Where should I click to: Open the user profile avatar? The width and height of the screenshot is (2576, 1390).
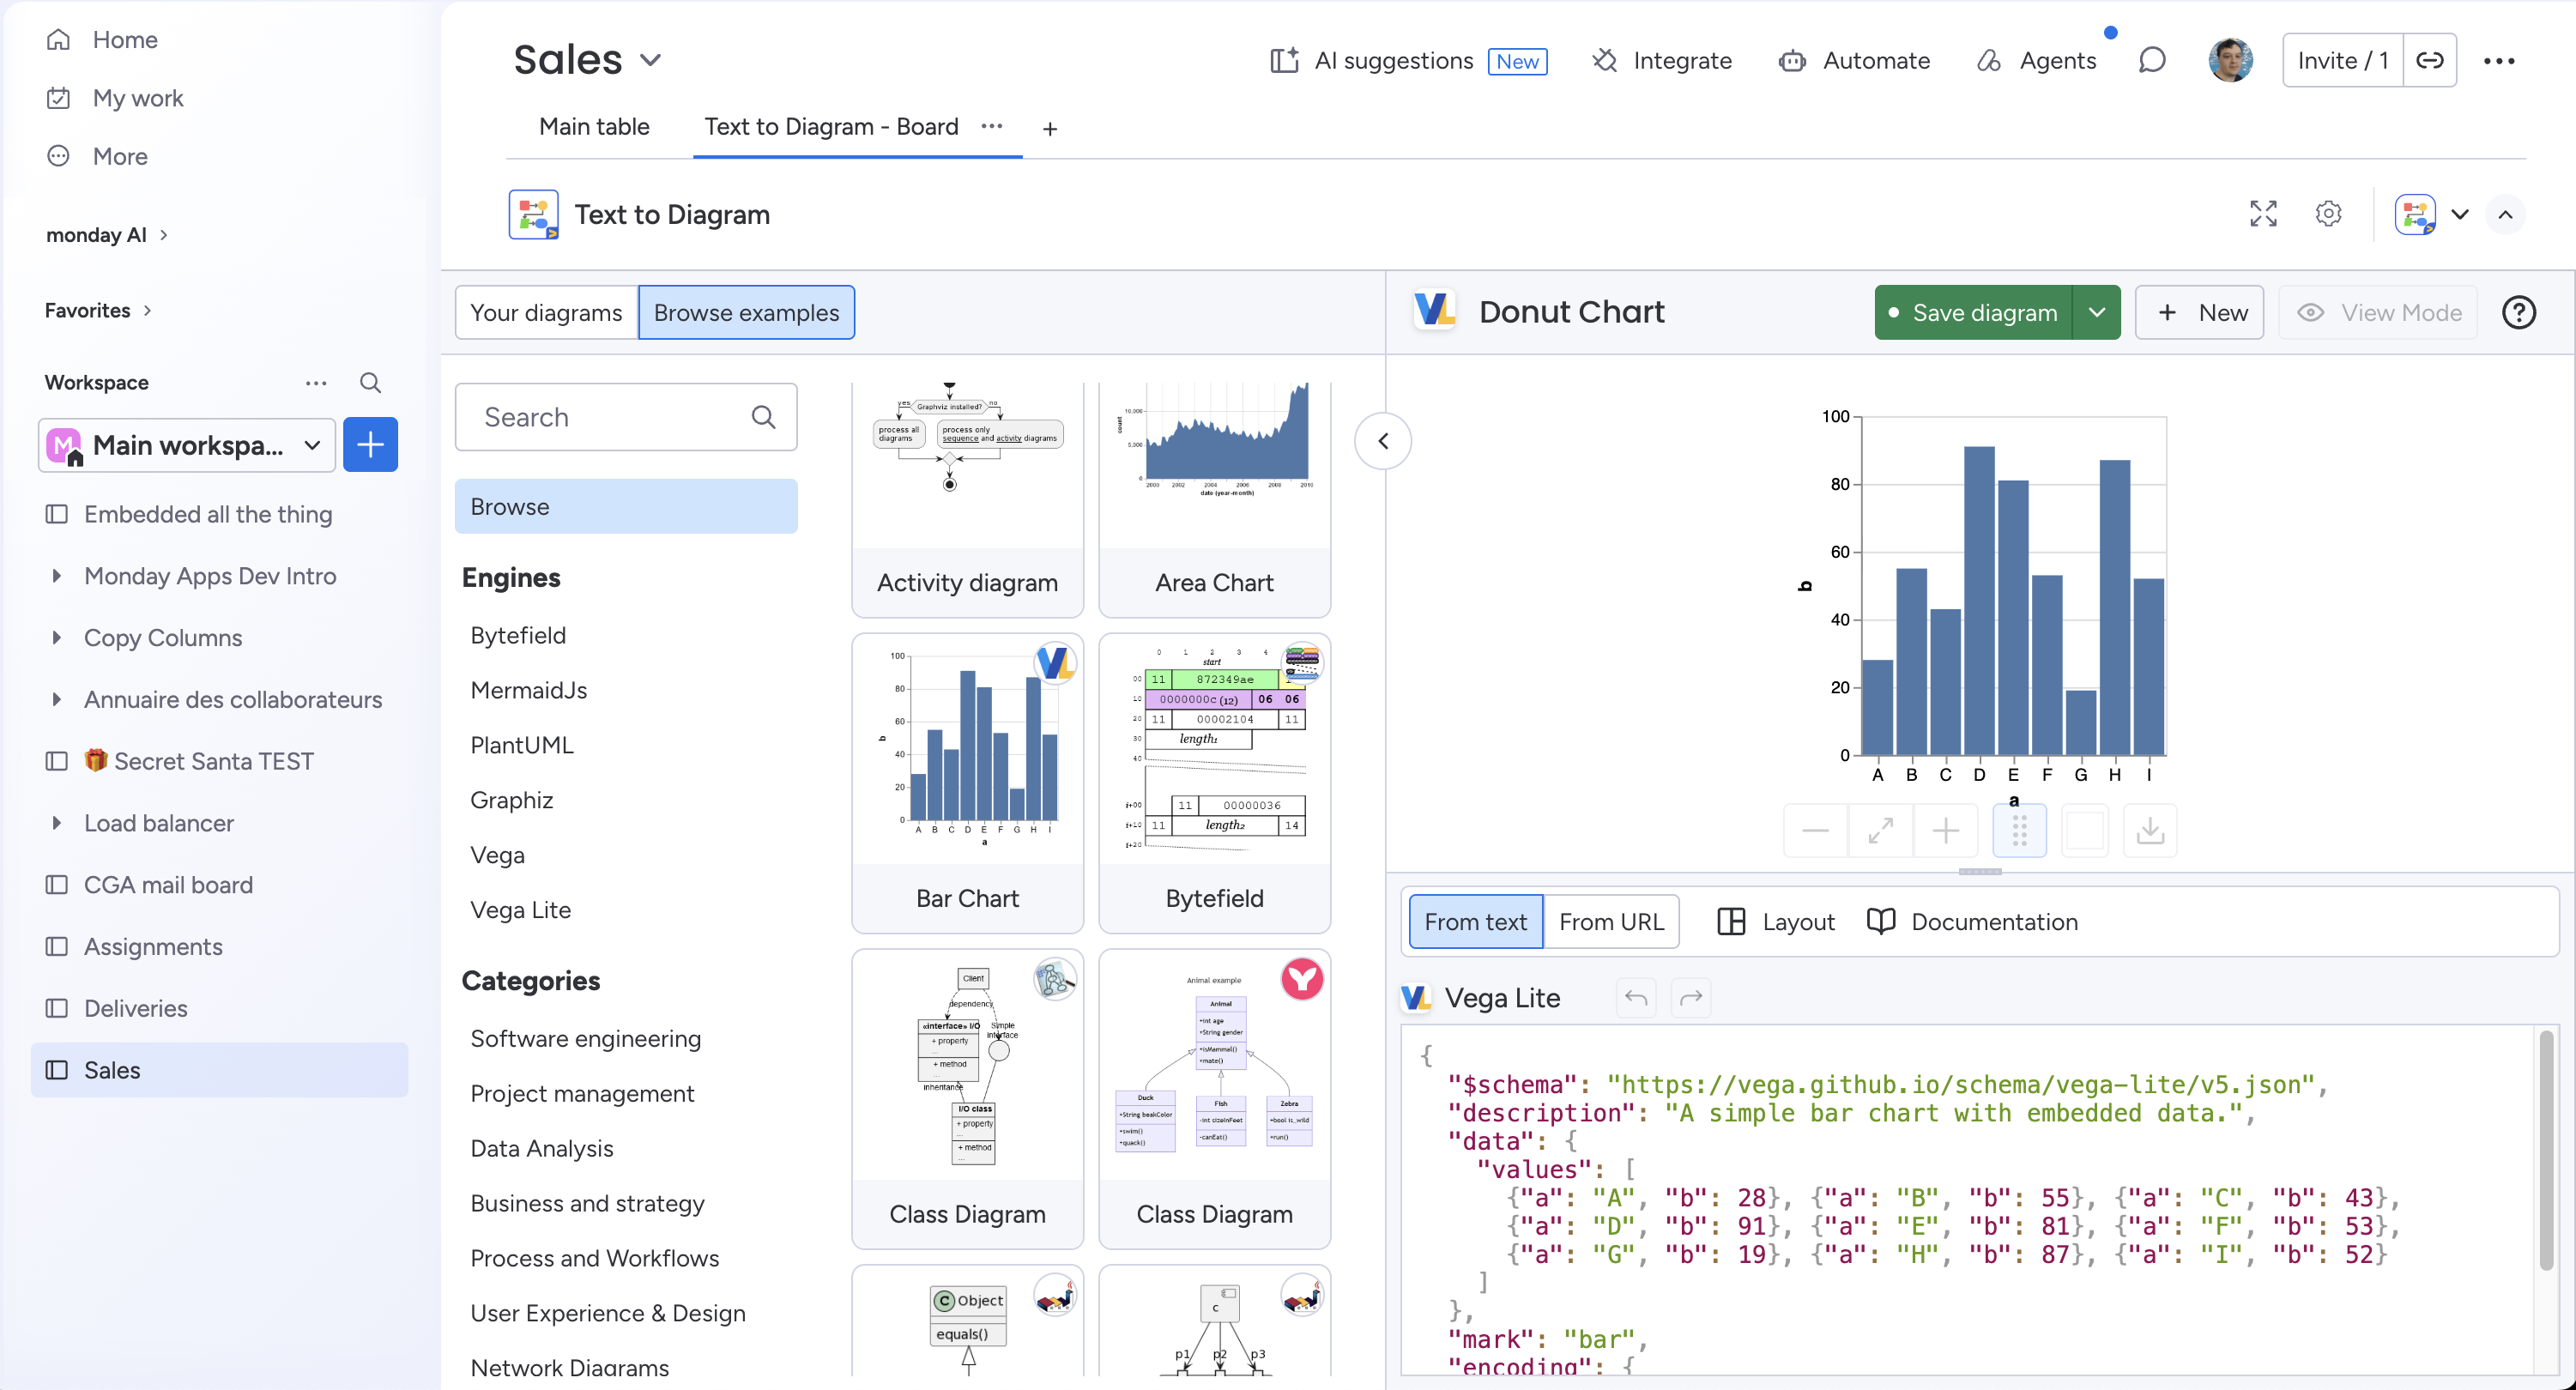point(2230,61)
